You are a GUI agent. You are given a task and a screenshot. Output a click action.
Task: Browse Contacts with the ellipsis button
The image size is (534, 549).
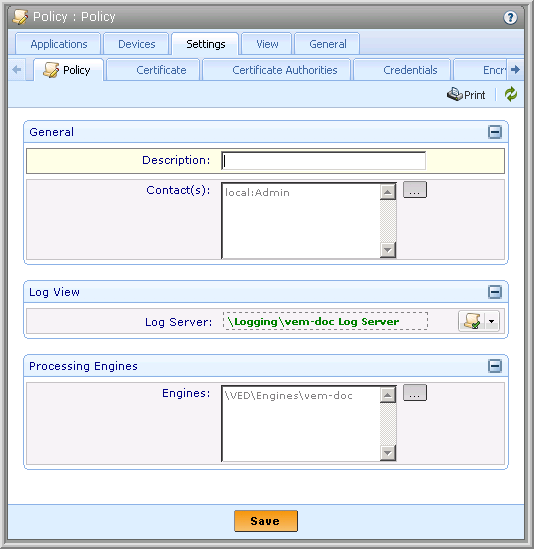(x=415, y=190)
